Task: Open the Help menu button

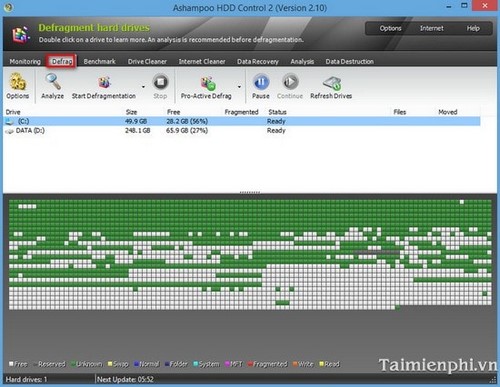Action: tap(473, 28)
